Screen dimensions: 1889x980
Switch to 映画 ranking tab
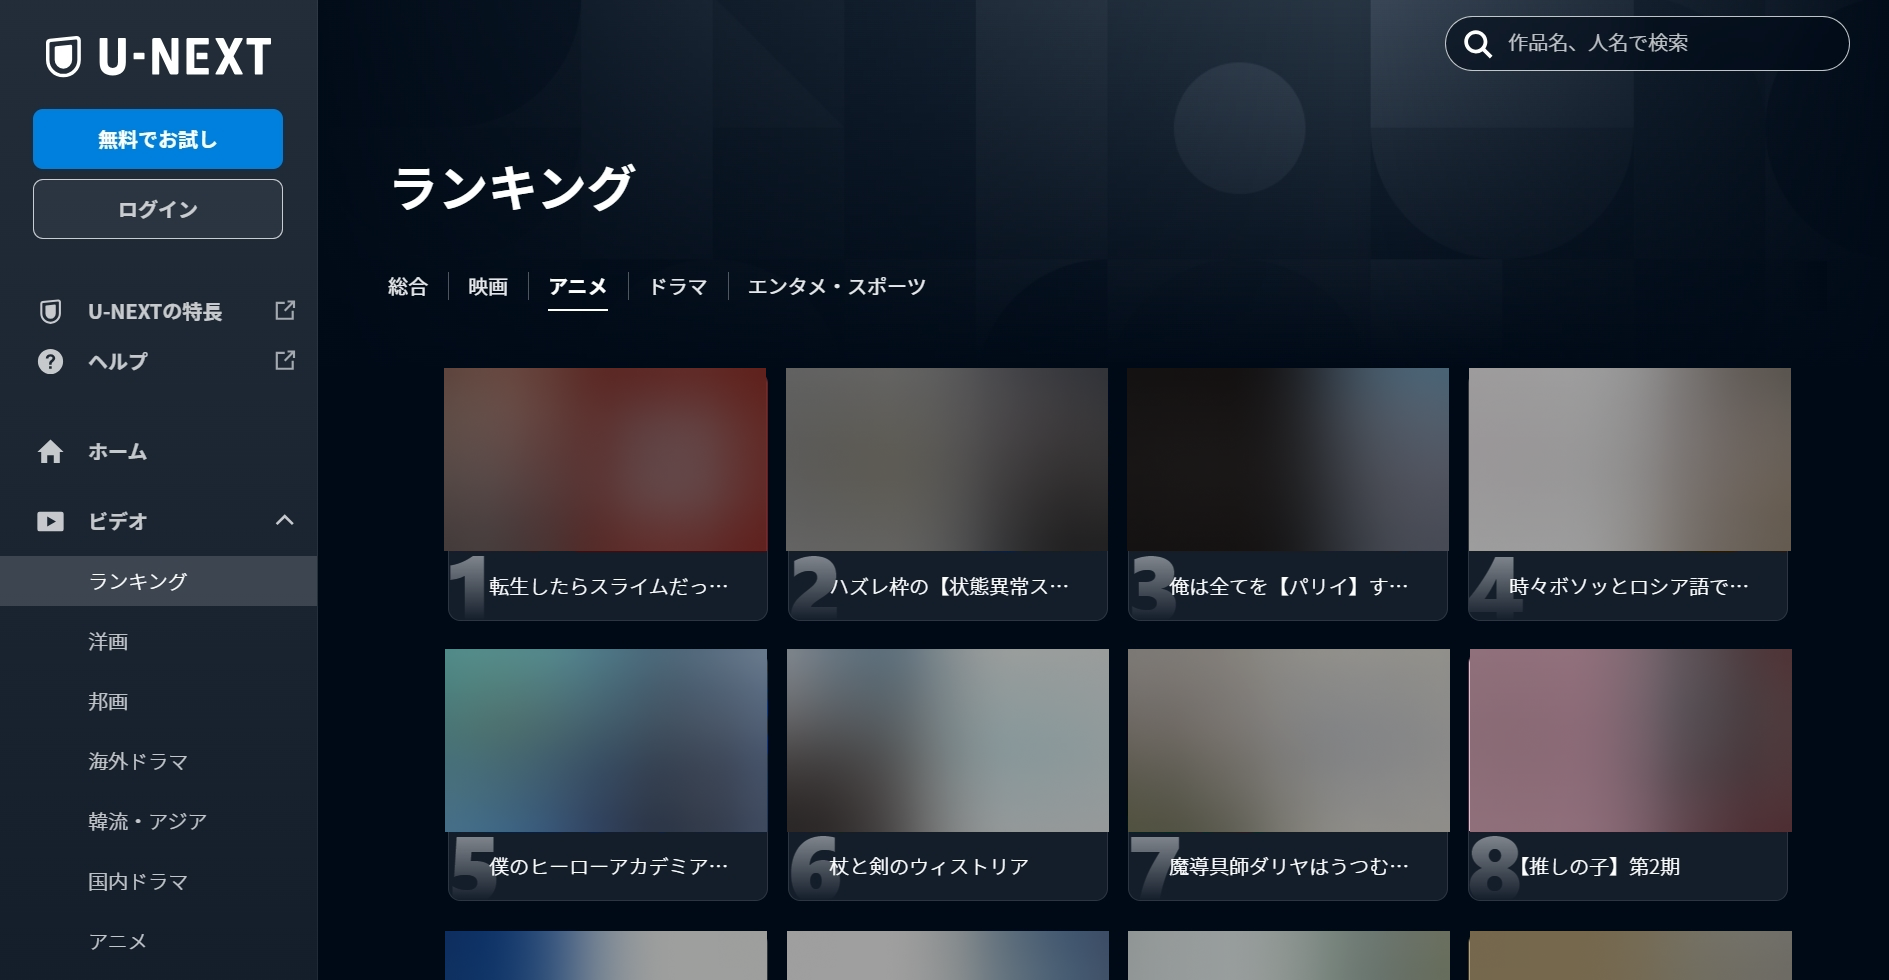point(488,287)
